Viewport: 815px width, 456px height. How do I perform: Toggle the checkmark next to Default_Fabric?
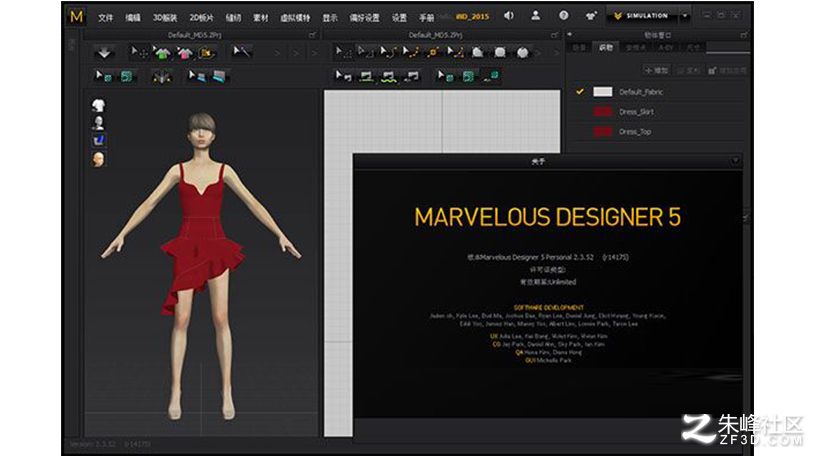[580, 92]
